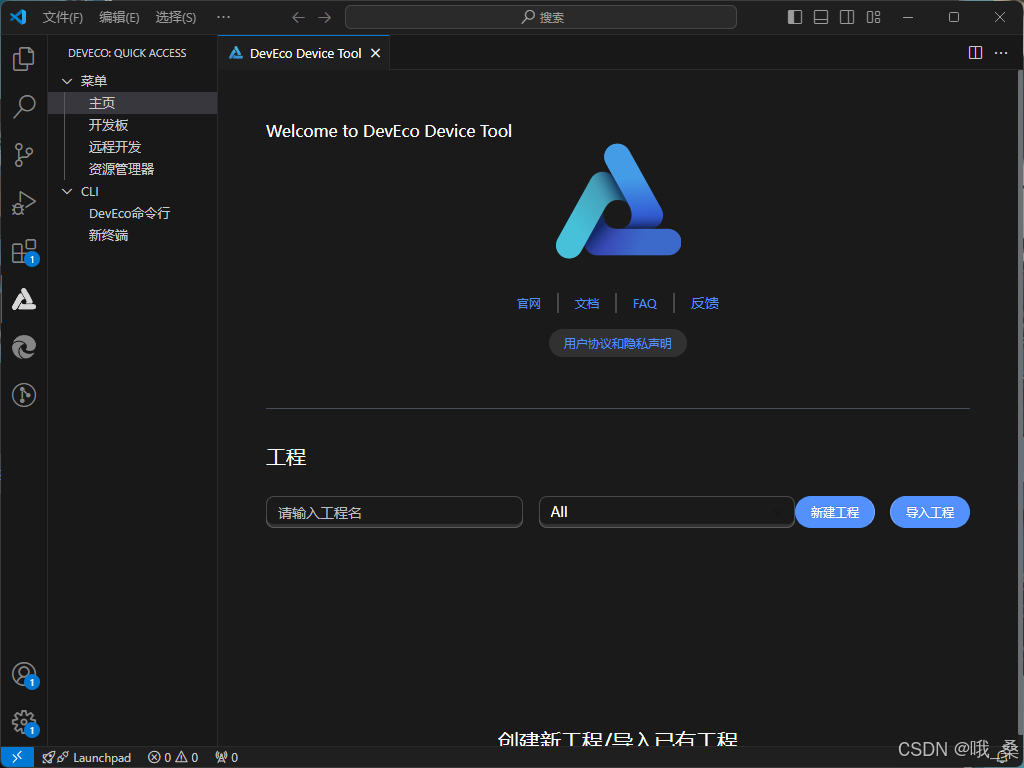Image resolution: width=1024 pixels, height=768 pixels.
Task: Select the DevEco Device Tool activity icon
Action: click(24, 299)
